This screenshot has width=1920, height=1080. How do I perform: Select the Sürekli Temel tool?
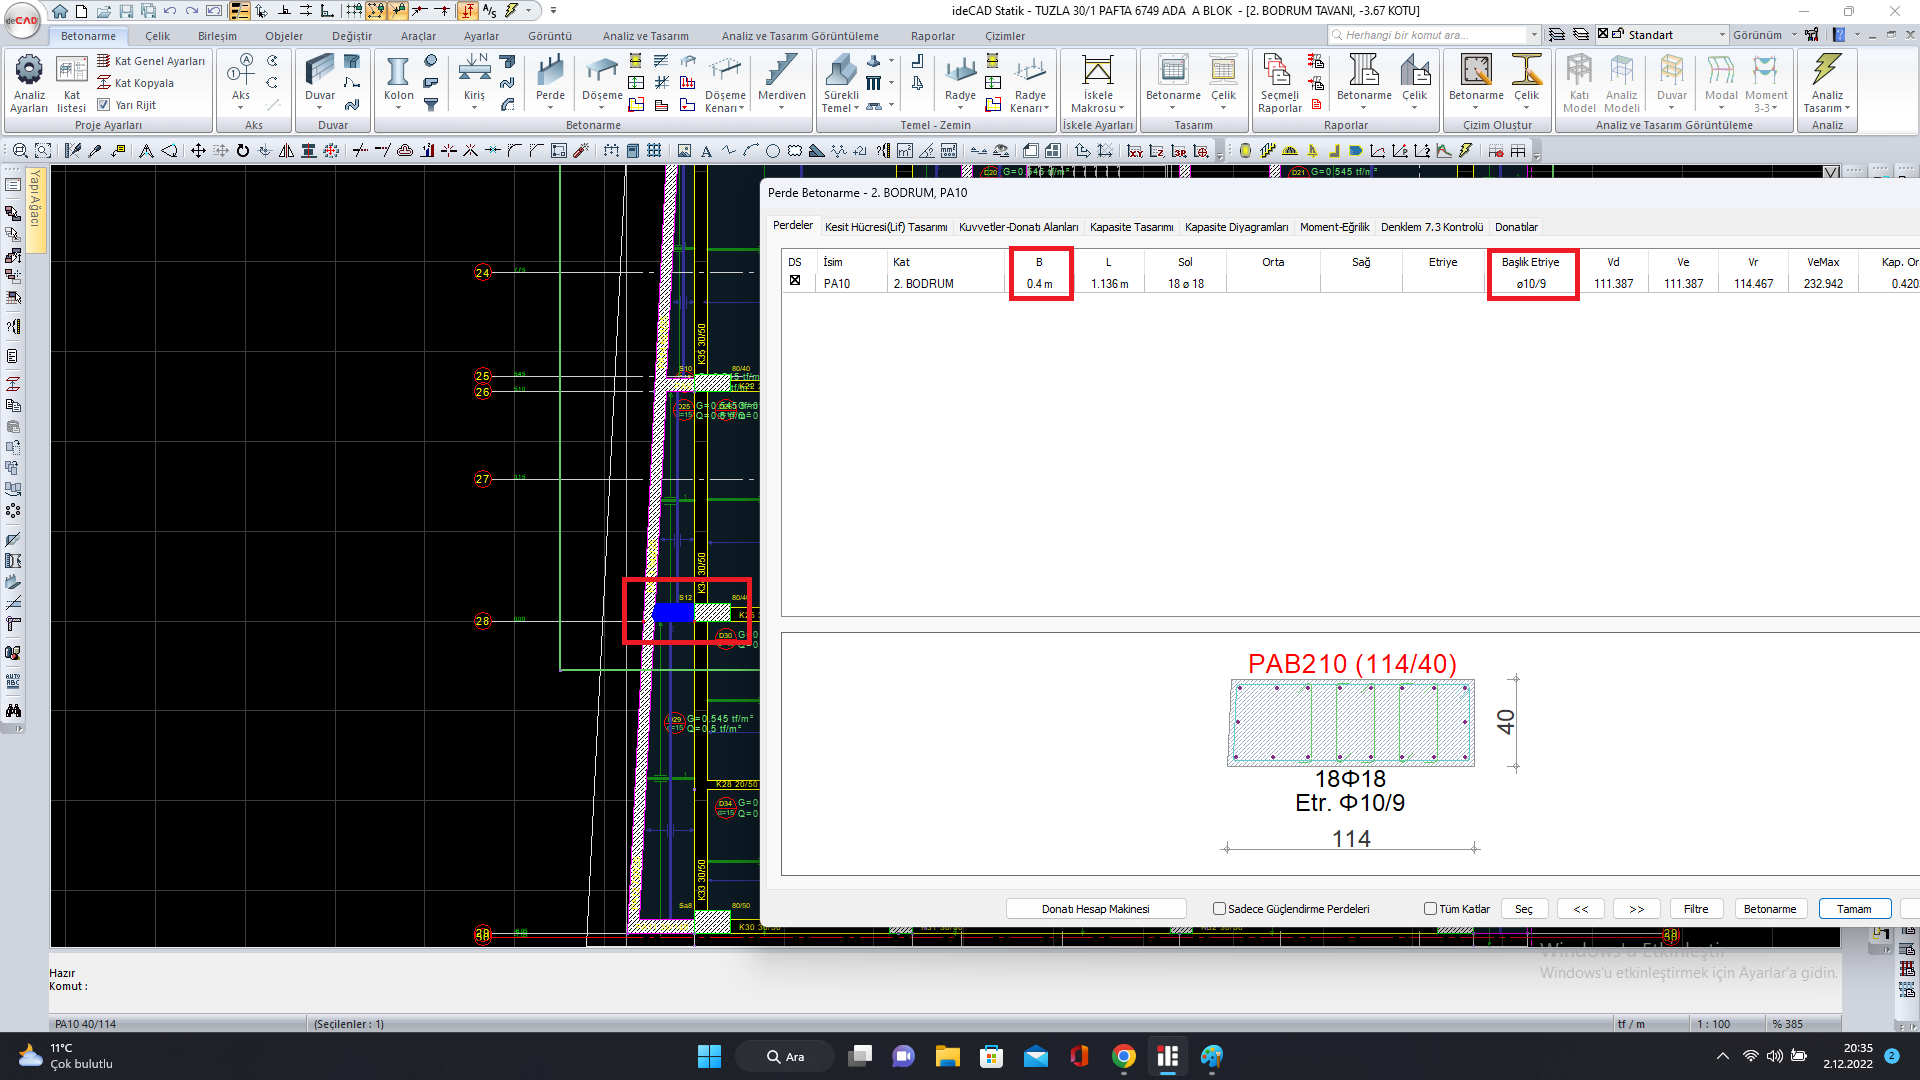point(840,83)
